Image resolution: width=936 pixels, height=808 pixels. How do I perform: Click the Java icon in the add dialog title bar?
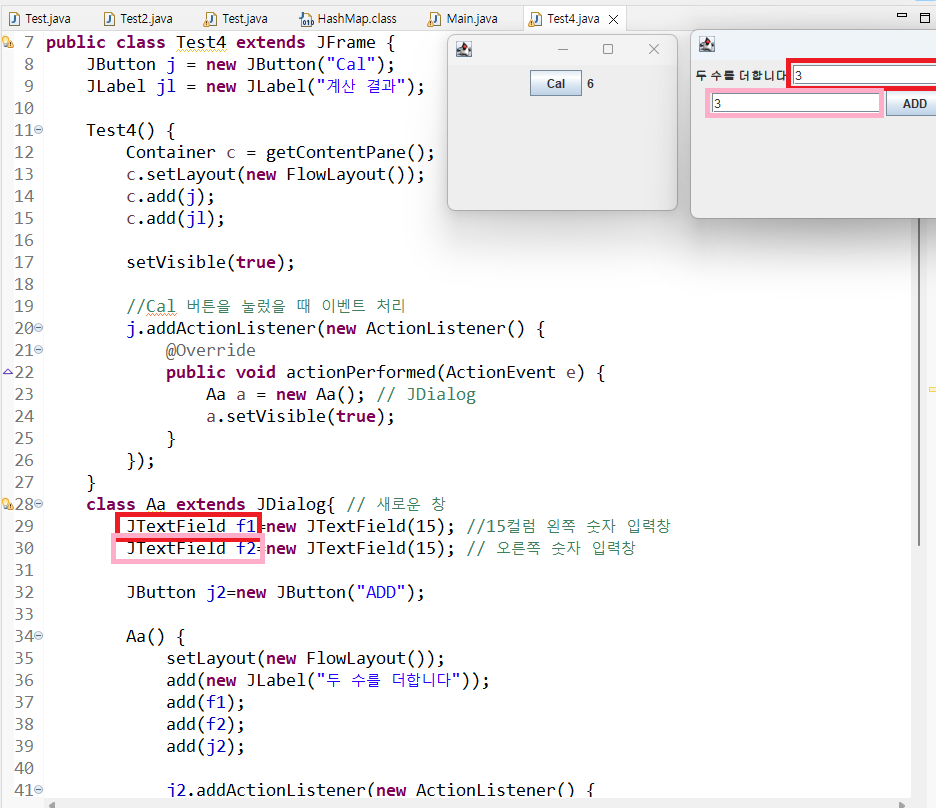(x=707, y=44)
